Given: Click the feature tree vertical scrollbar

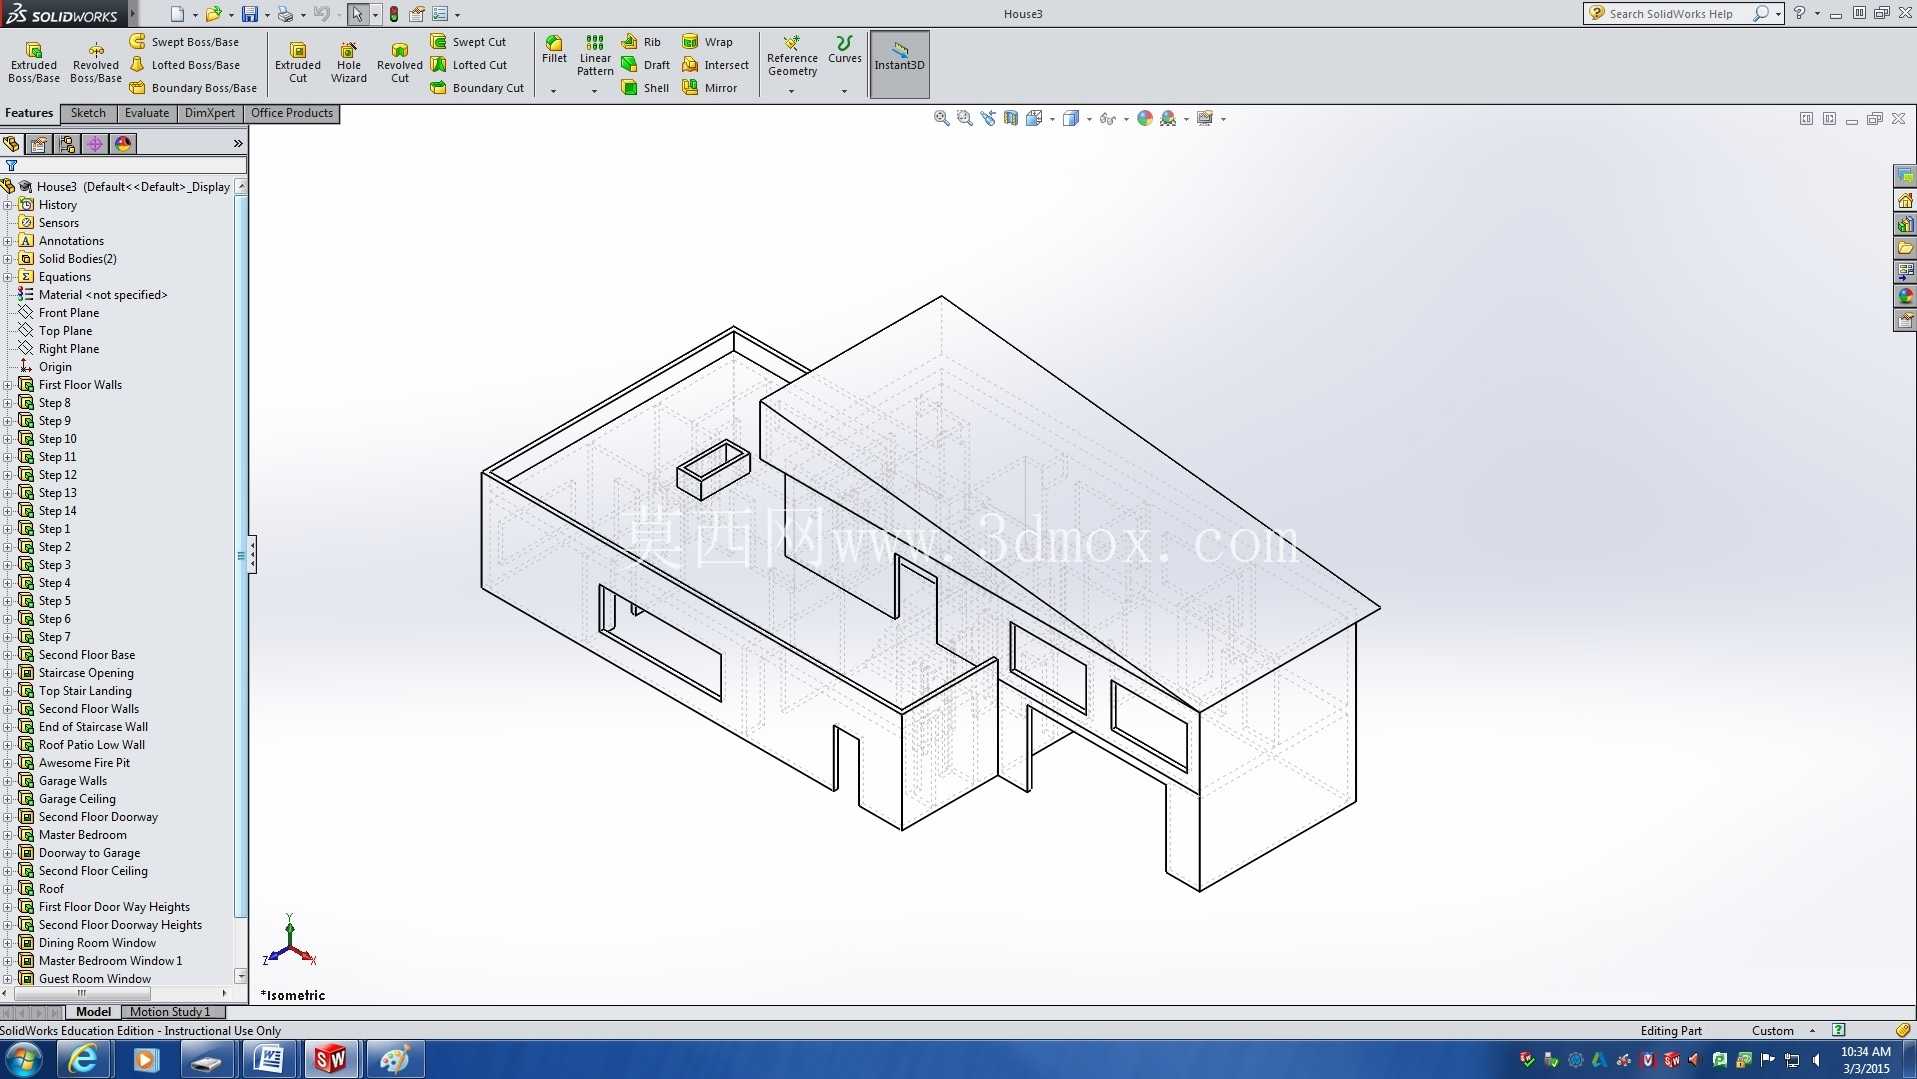Looking at the screenshot, I should pos(241,580).
